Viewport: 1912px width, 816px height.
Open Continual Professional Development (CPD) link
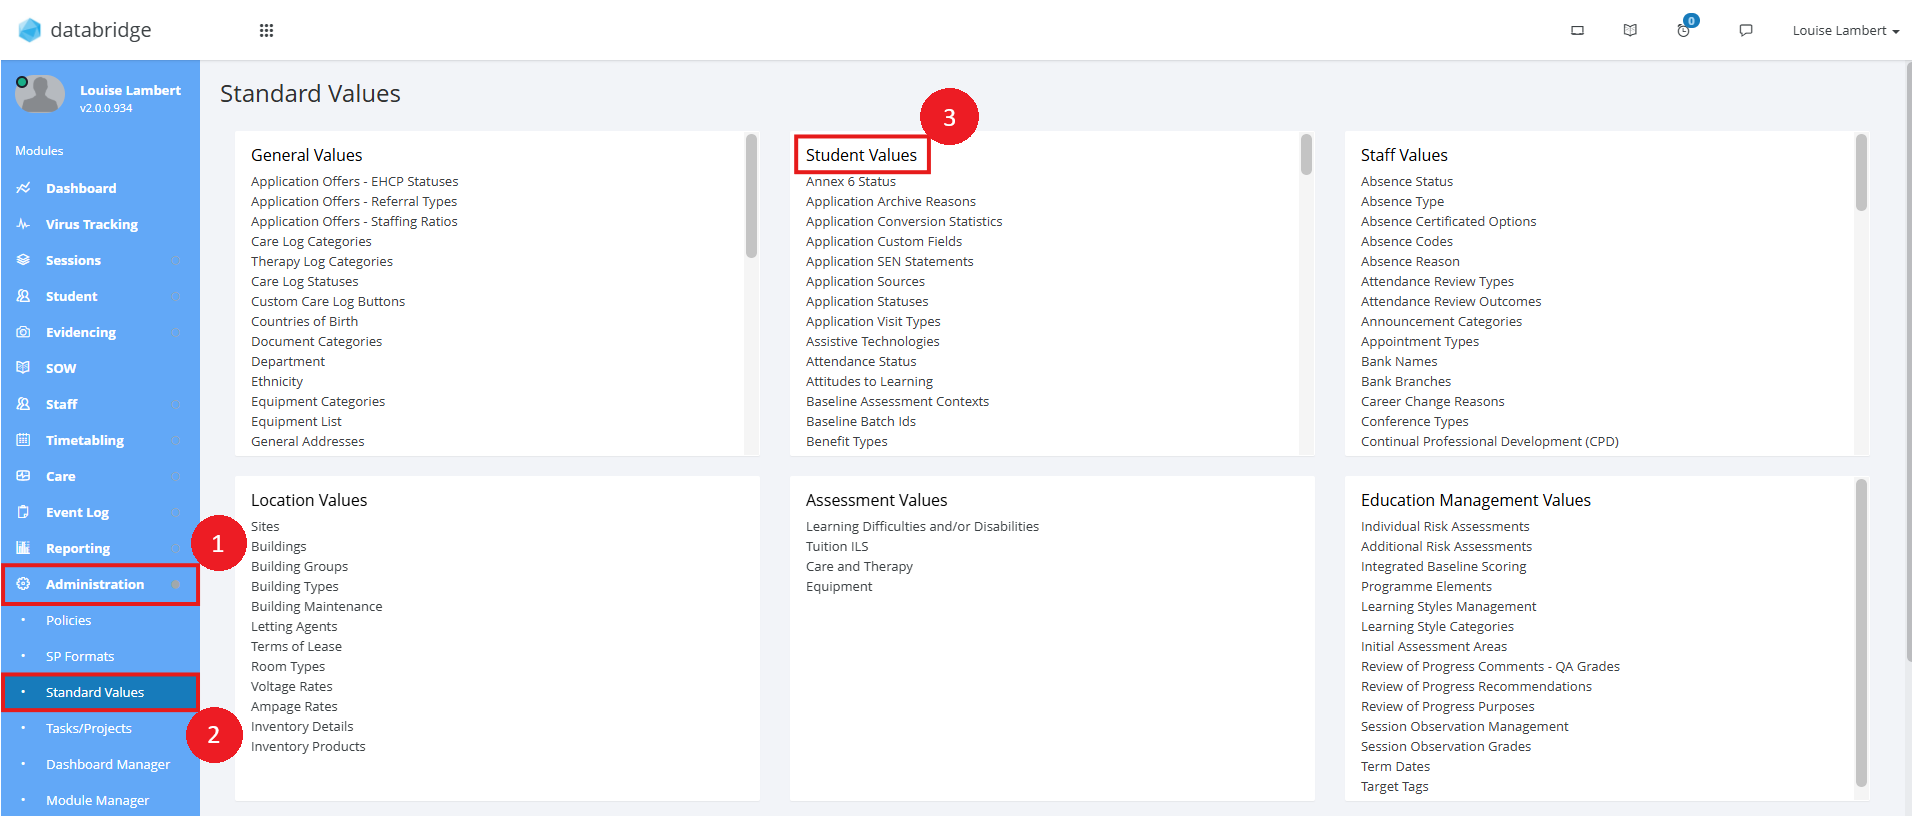click(1490, 441)
